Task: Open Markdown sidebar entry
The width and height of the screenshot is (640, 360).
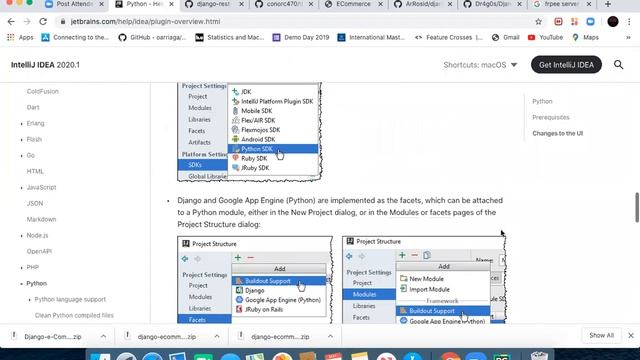Action: (x=41, y=220)
